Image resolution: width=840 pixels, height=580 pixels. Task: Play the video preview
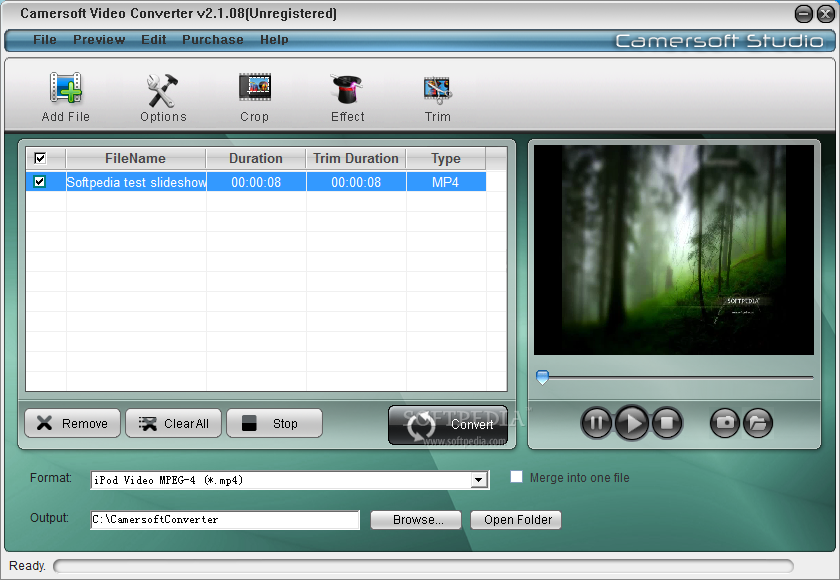632,423
